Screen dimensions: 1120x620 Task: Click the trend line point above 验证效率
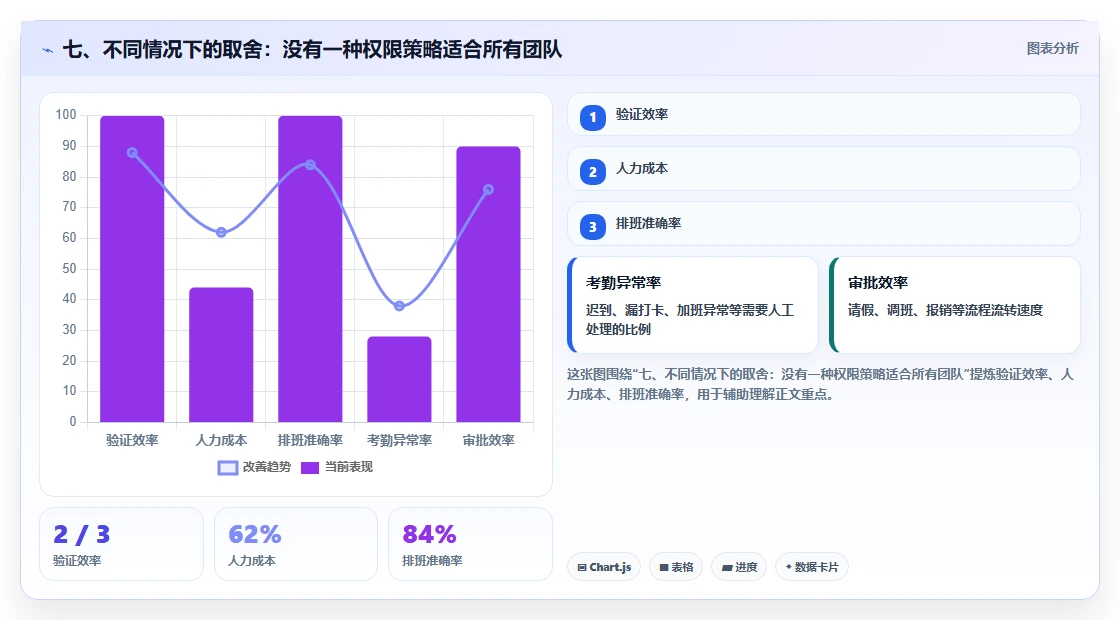pyautogui.click(x=132, y=153)
